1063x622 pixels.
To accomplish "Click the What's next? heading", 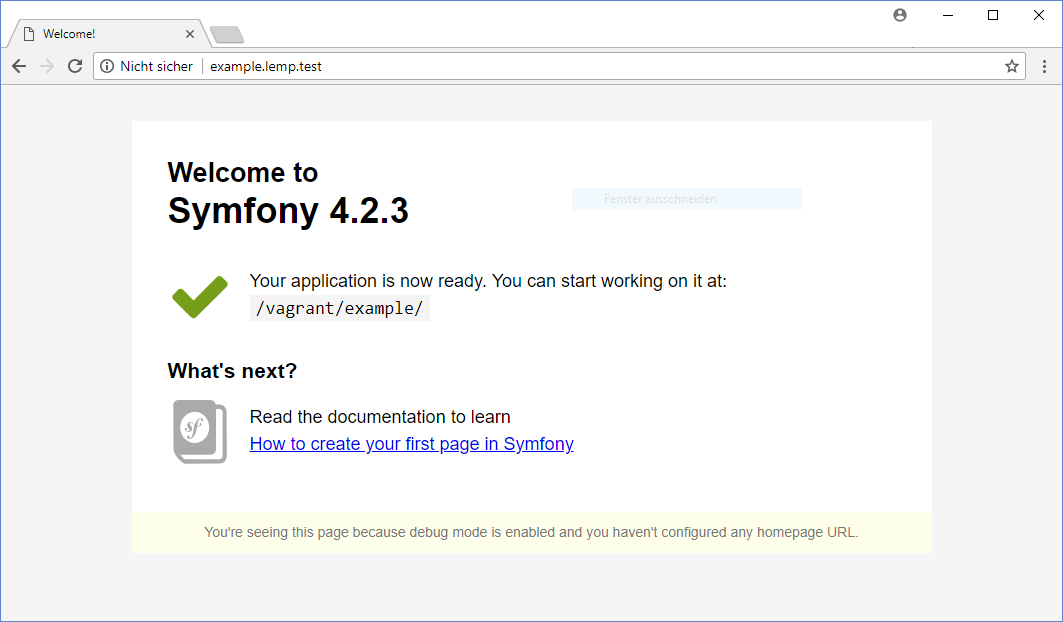I will tap(232, 370).
